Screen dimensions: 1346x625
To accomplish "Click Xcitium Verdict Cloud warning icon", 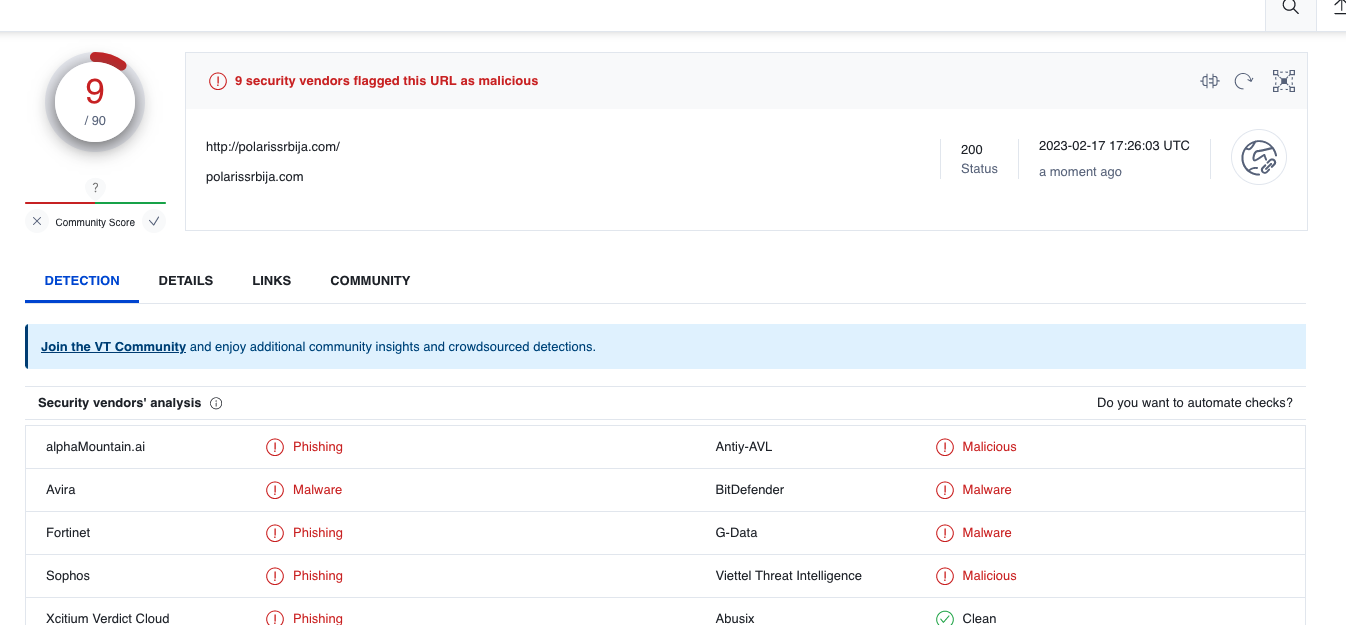I will coord(275,618).
